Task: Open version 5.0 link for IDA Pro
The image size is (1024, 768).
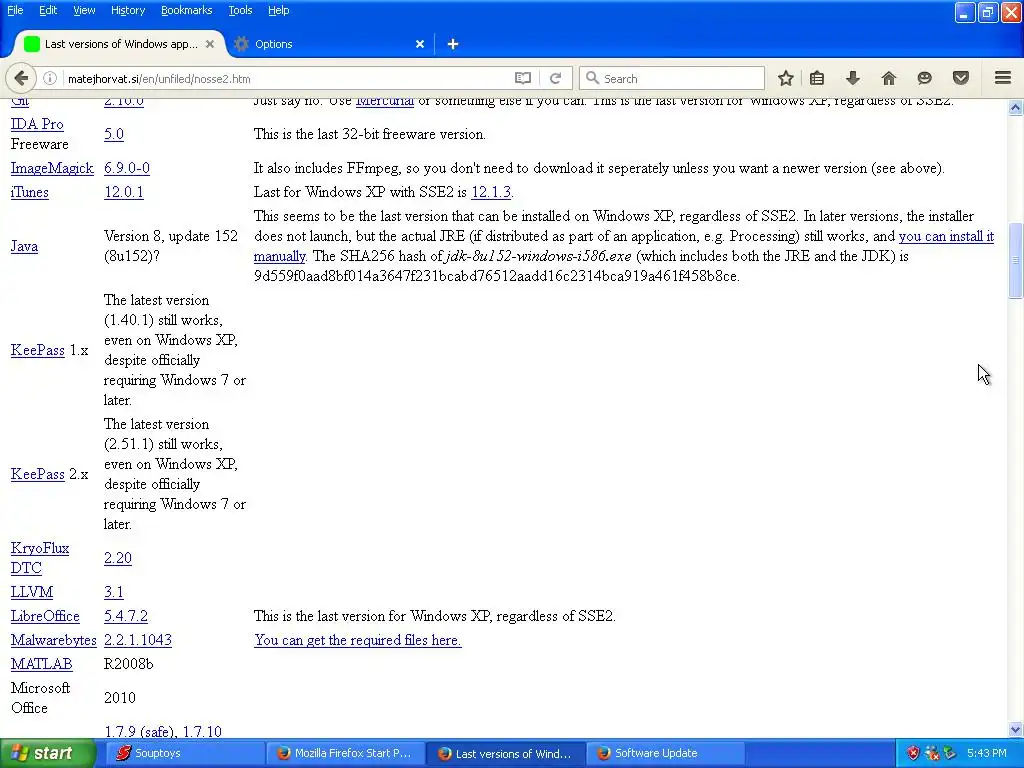Action: [x=114, y=134]
